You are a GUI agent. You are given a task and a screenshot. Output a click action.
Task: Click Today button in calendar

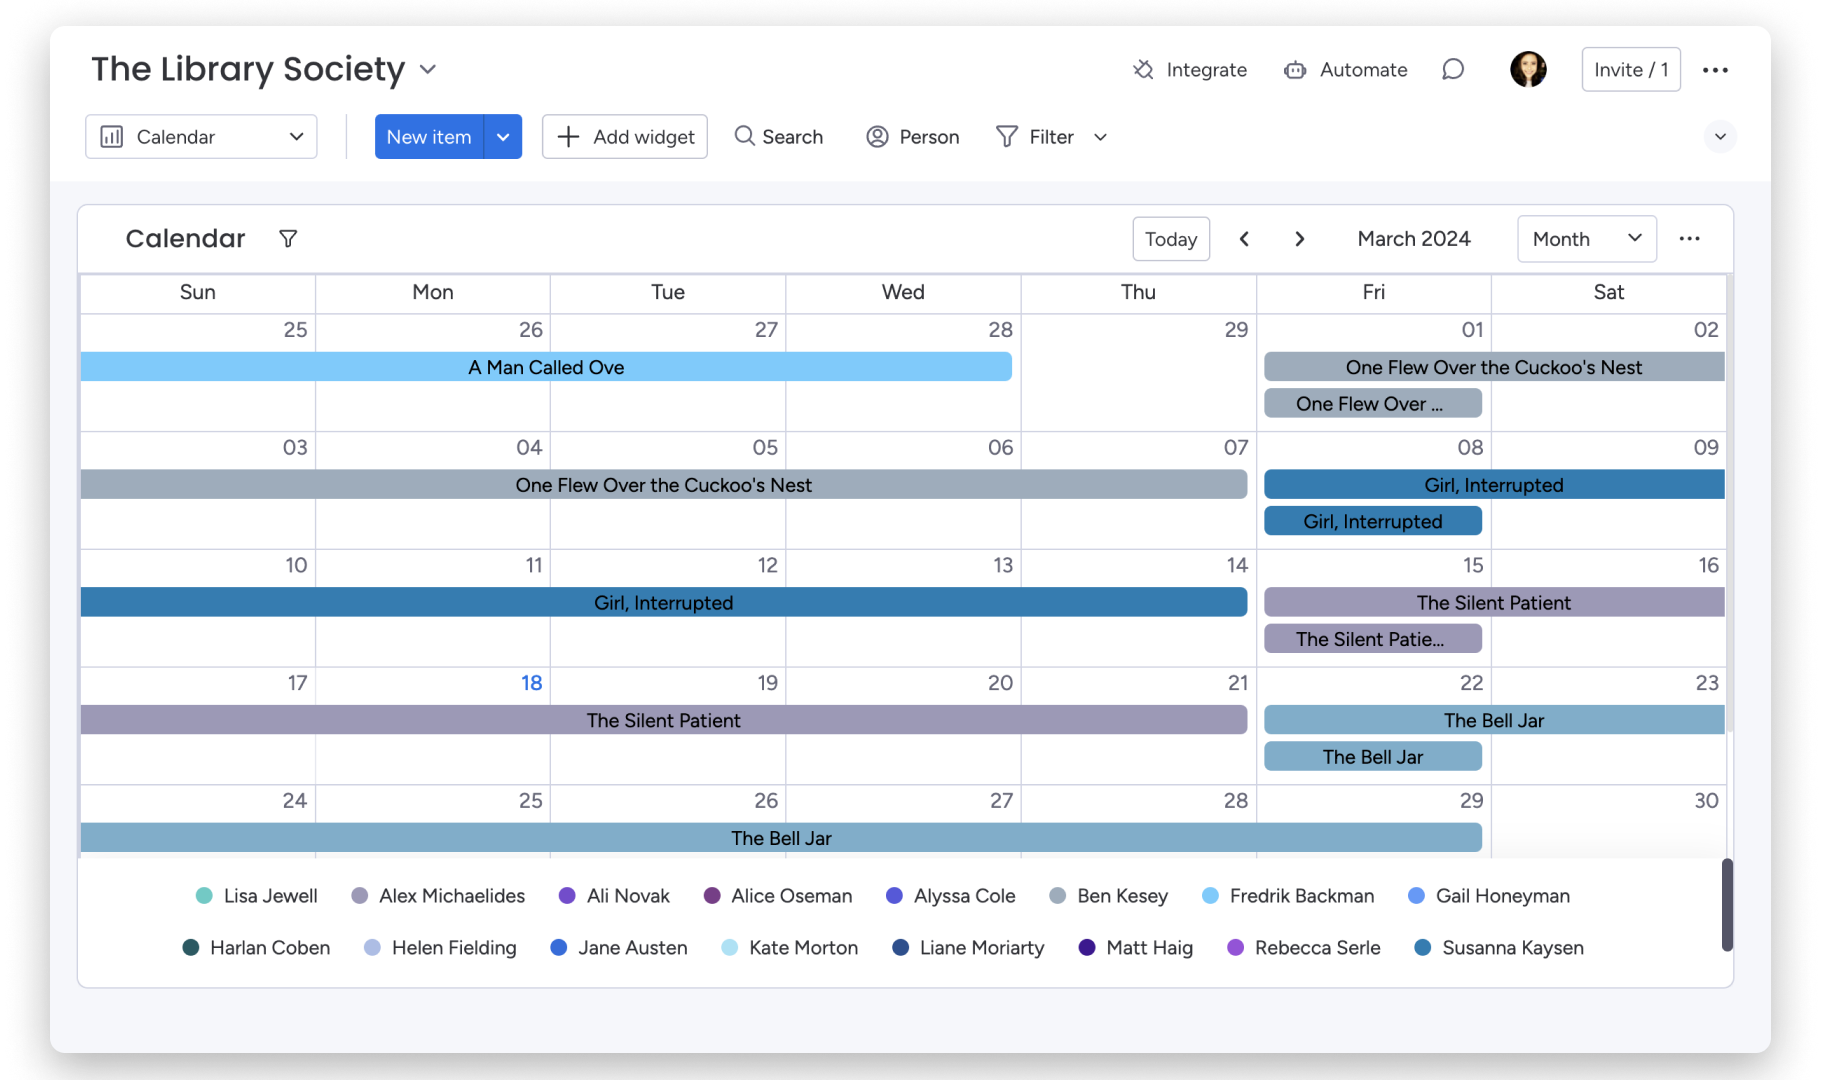point(1170,238)
